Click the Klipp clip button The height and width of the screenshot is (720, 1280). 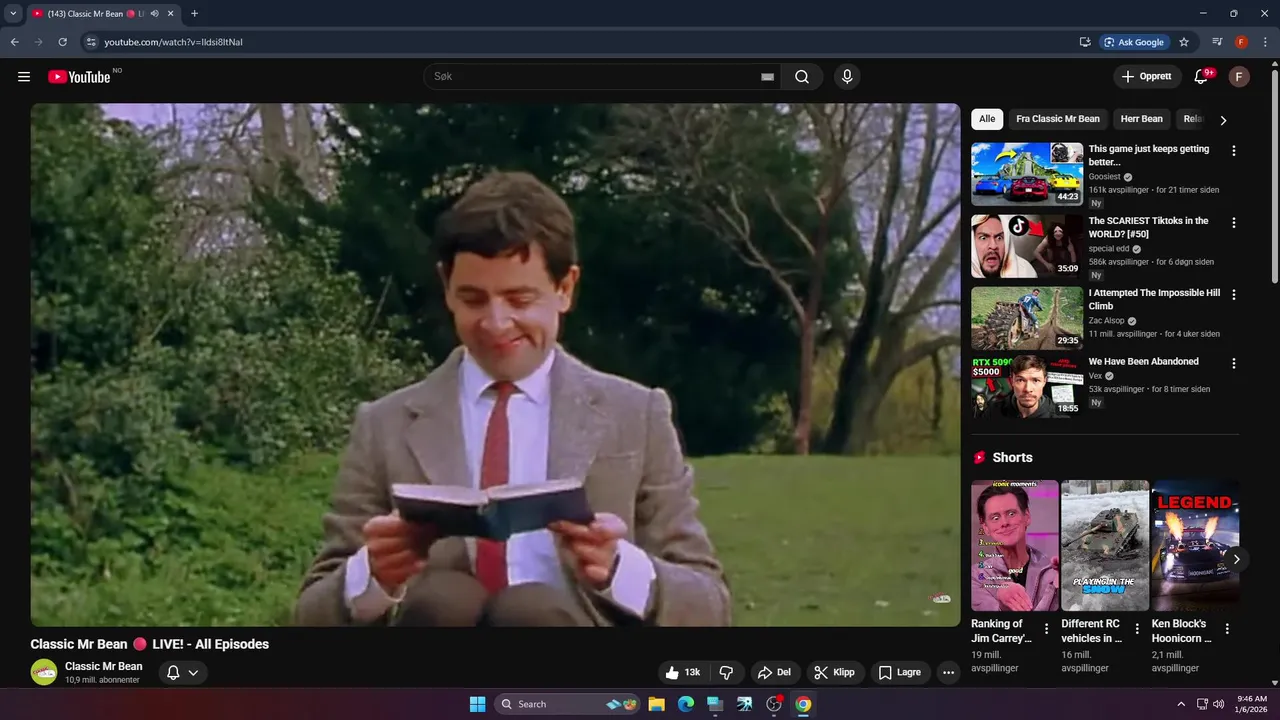tap(834, 673)
